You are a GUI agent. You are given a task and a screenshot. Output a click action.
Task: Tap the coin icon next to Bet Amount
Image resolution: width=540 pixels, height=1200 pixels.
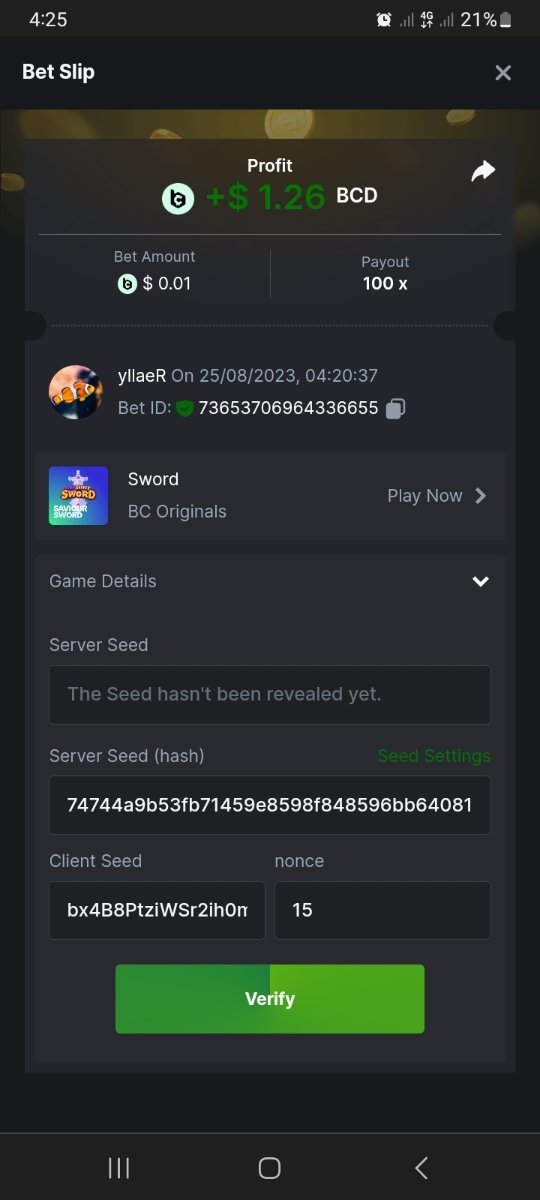(127, 284)
